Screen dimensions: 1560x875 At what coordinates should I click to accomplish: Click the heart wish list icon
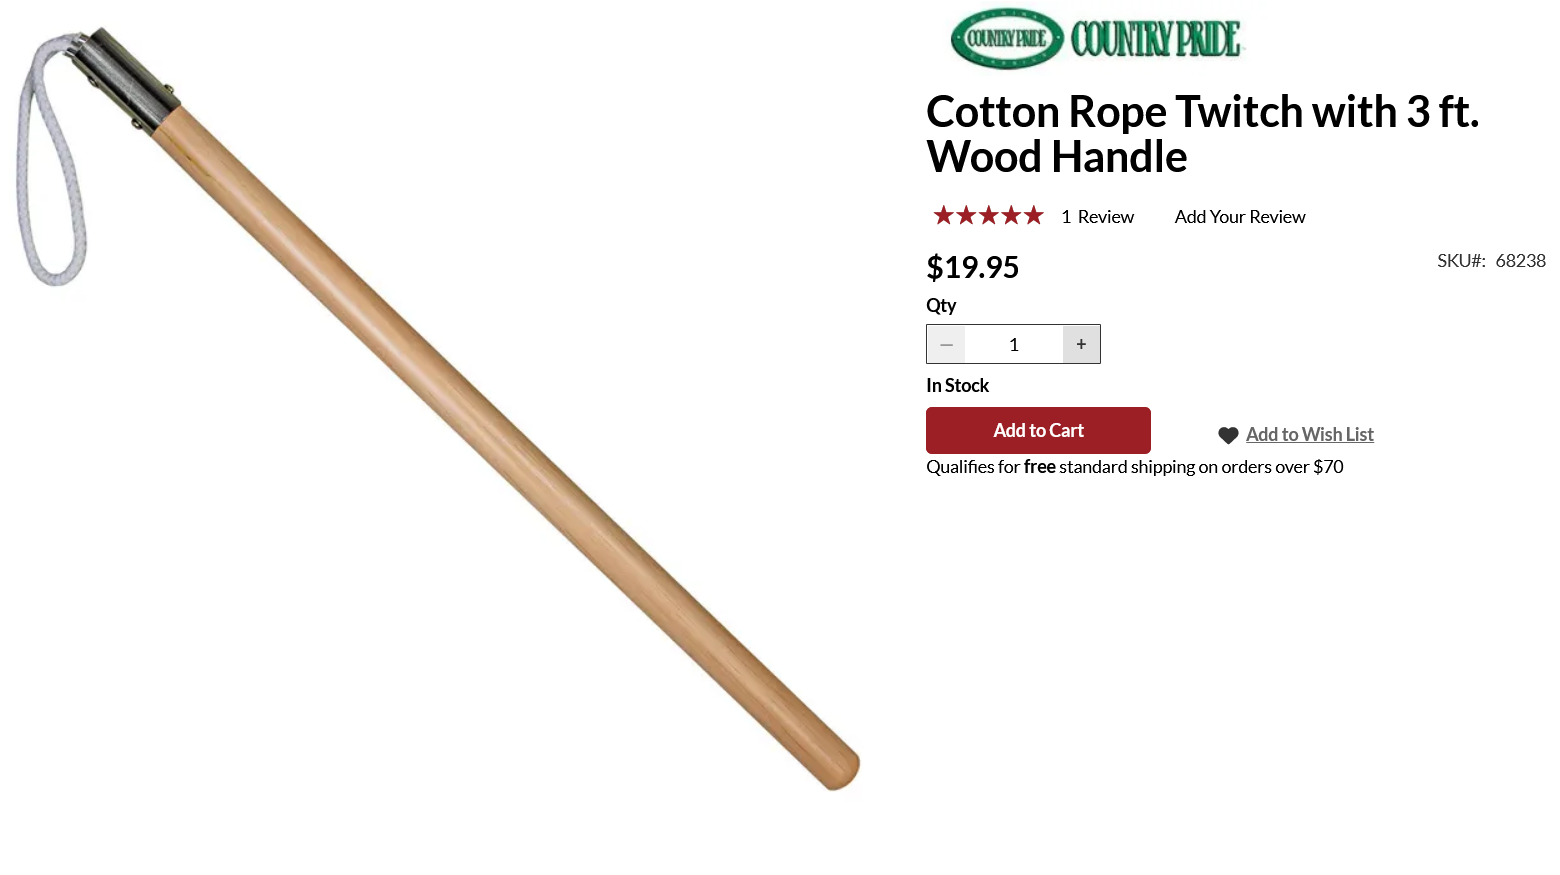click(1228, 435)
